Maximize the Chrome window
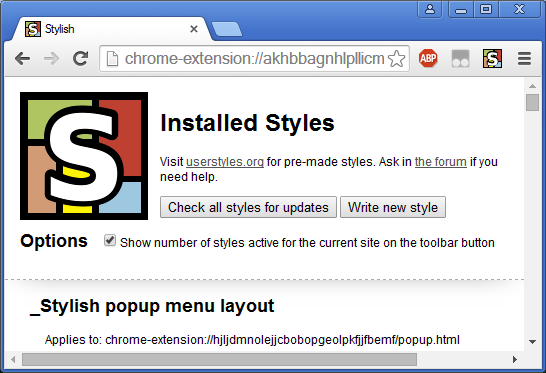Viewport: 546px width, 373px height. [486, 9]
